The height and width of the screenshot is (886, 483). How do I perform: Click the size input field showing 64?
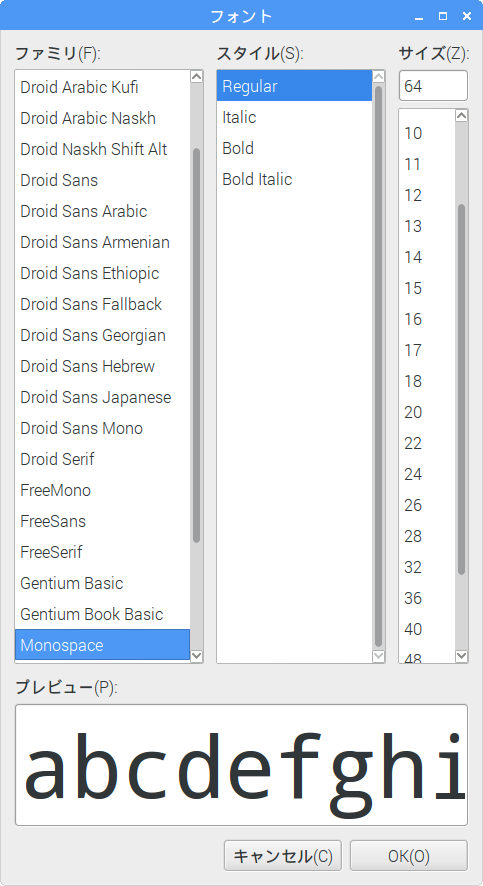(x=433, y=86)
